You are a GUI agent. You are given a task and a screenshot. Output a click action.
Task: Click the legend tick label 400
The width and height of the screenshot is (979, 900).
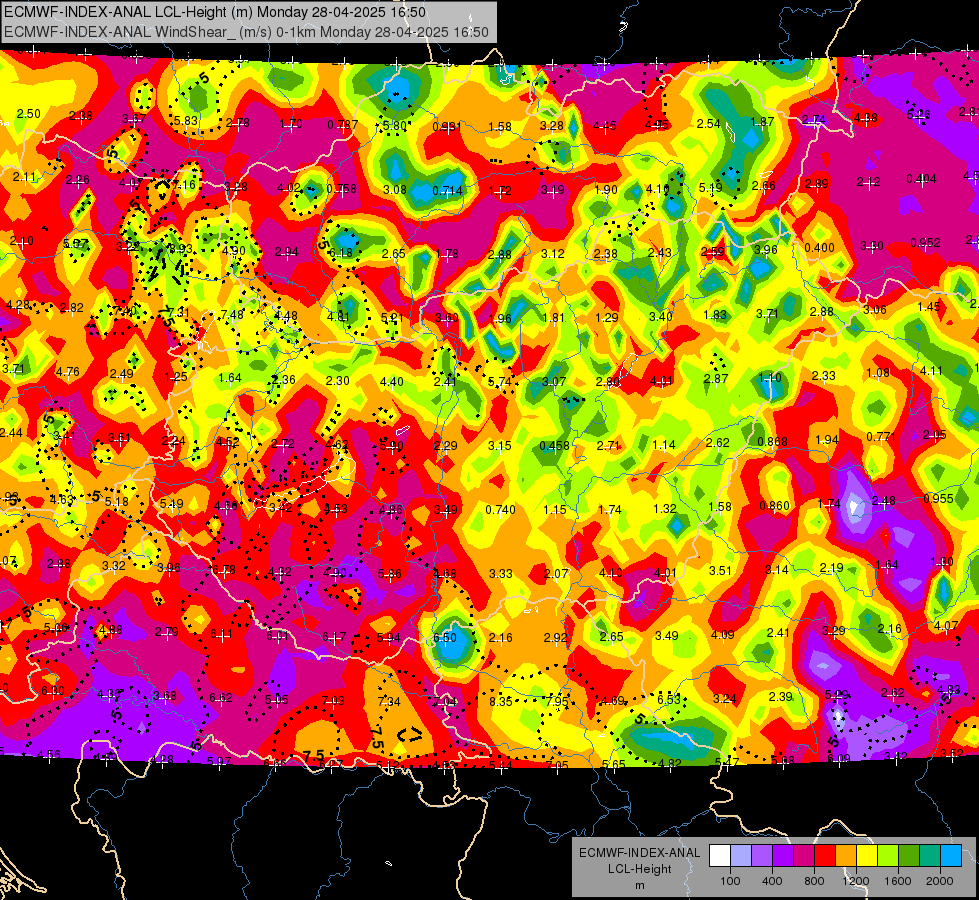pyautogui.click(x=772, y=881)
